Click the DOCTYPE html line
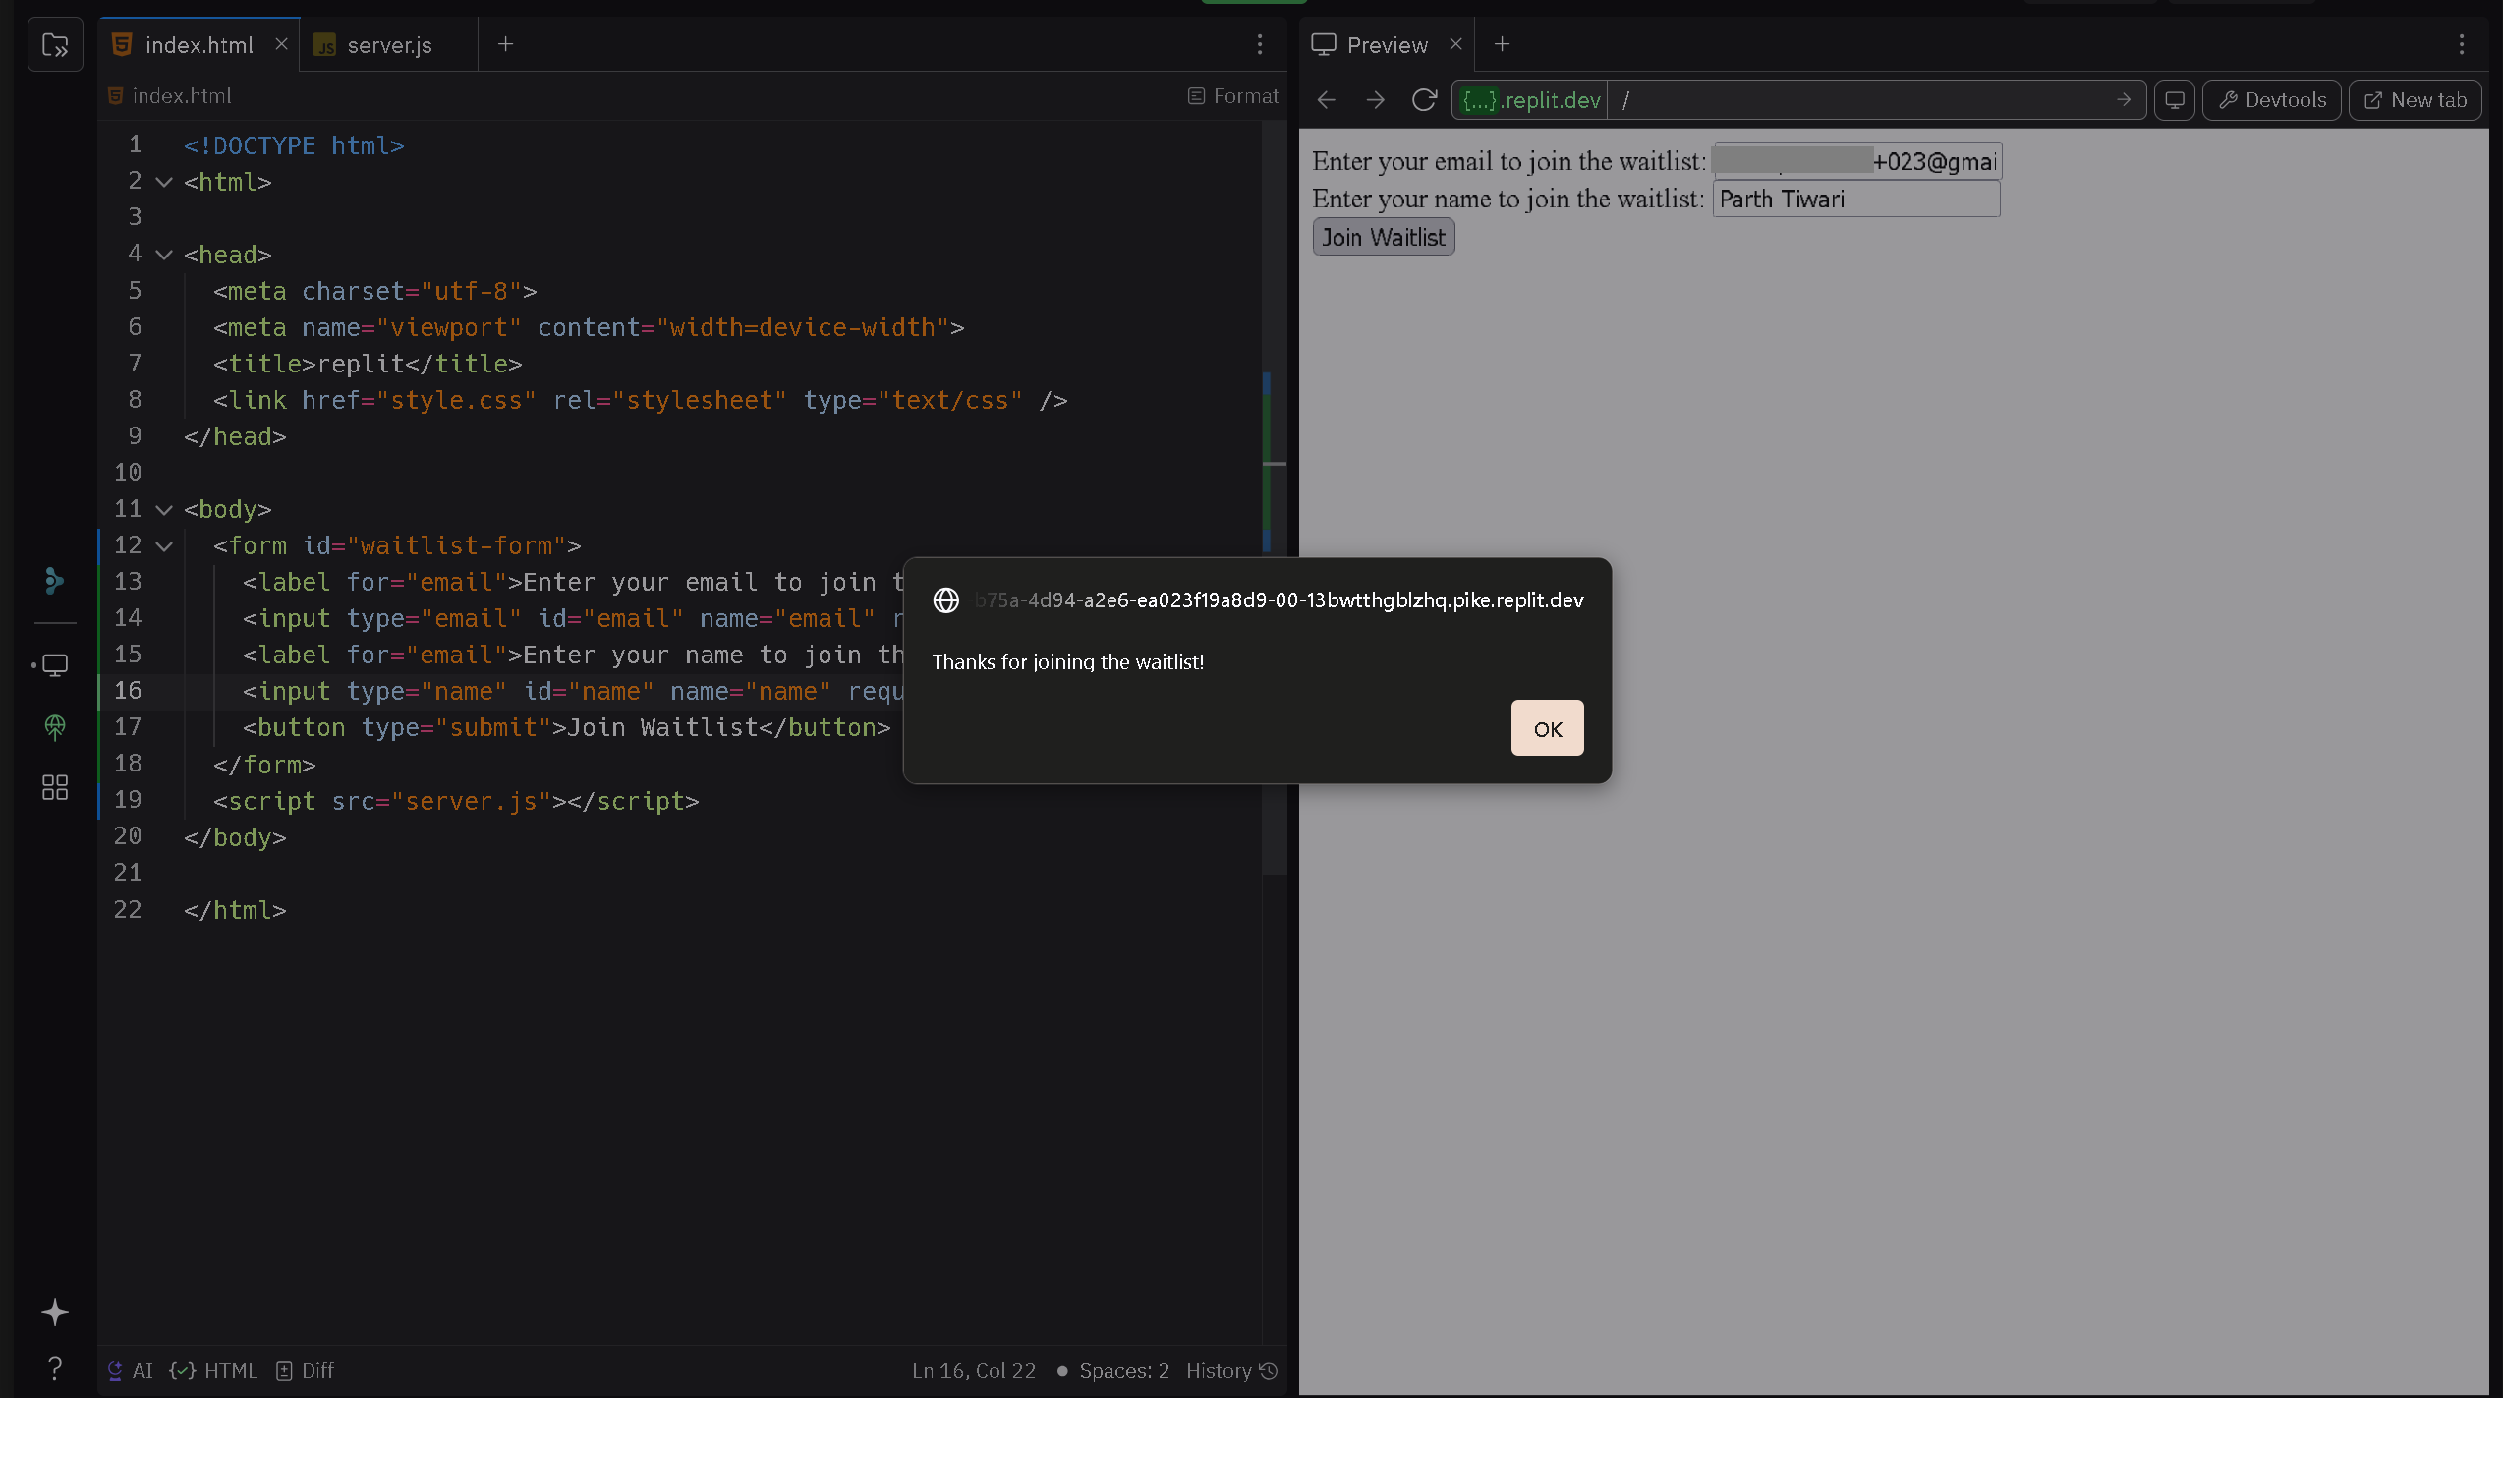The image size is (2503, 1484). 294,146
